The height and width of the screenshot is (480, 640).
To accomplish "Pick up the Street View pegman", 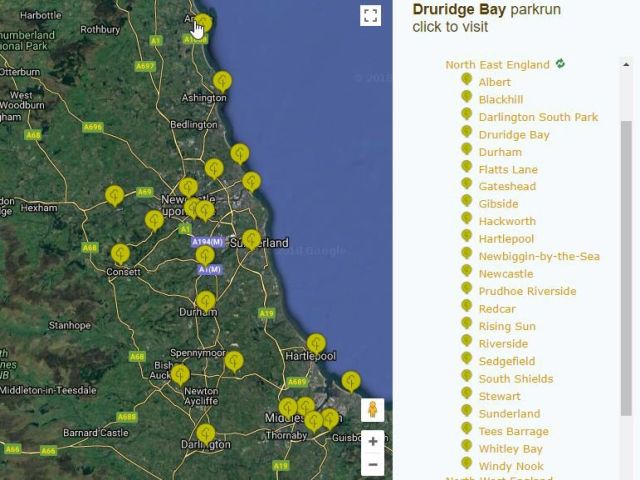I will click(373, 410).
